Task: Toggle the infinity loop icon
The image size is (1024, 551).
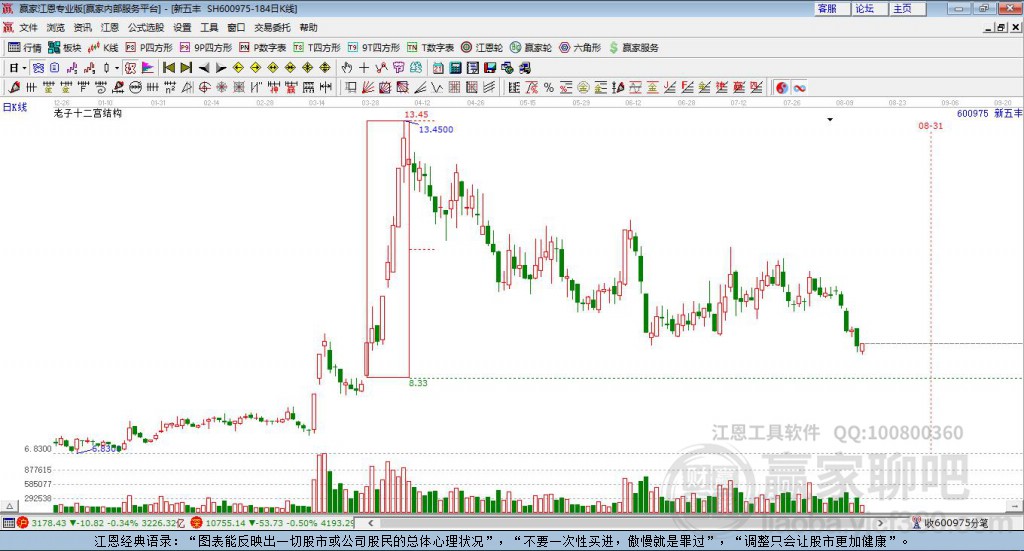Action: pyautogui.click(x=799, y=87)
